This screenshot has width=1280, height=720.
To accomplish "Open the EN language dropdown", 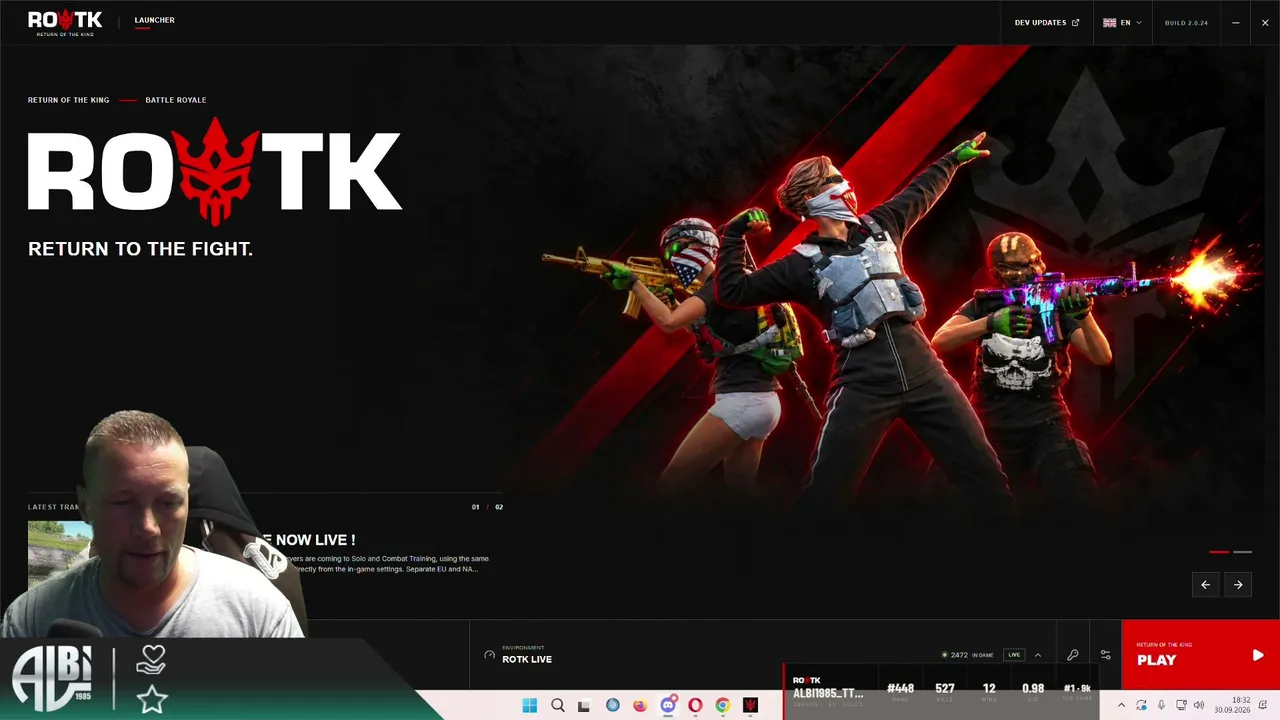I will pyautogui.click(x=1122, y=22).
